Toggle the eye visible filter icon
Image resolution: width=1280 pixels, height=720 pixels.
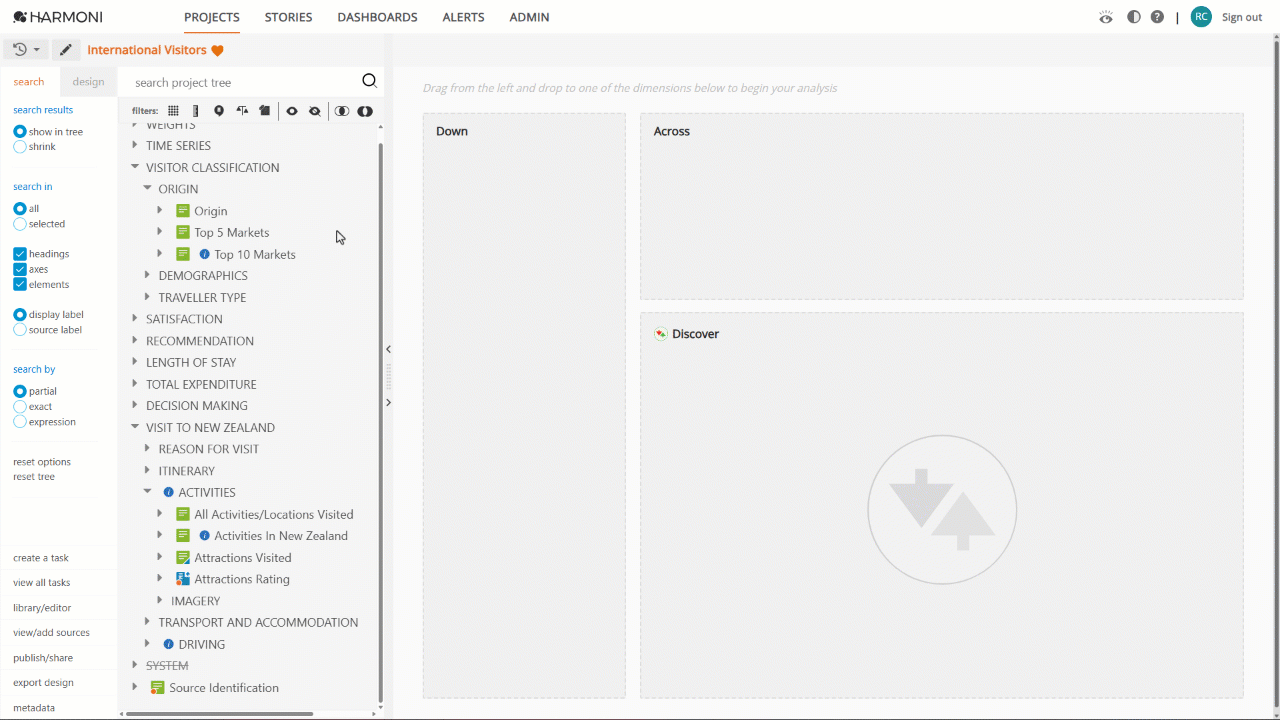pos(292,111)
